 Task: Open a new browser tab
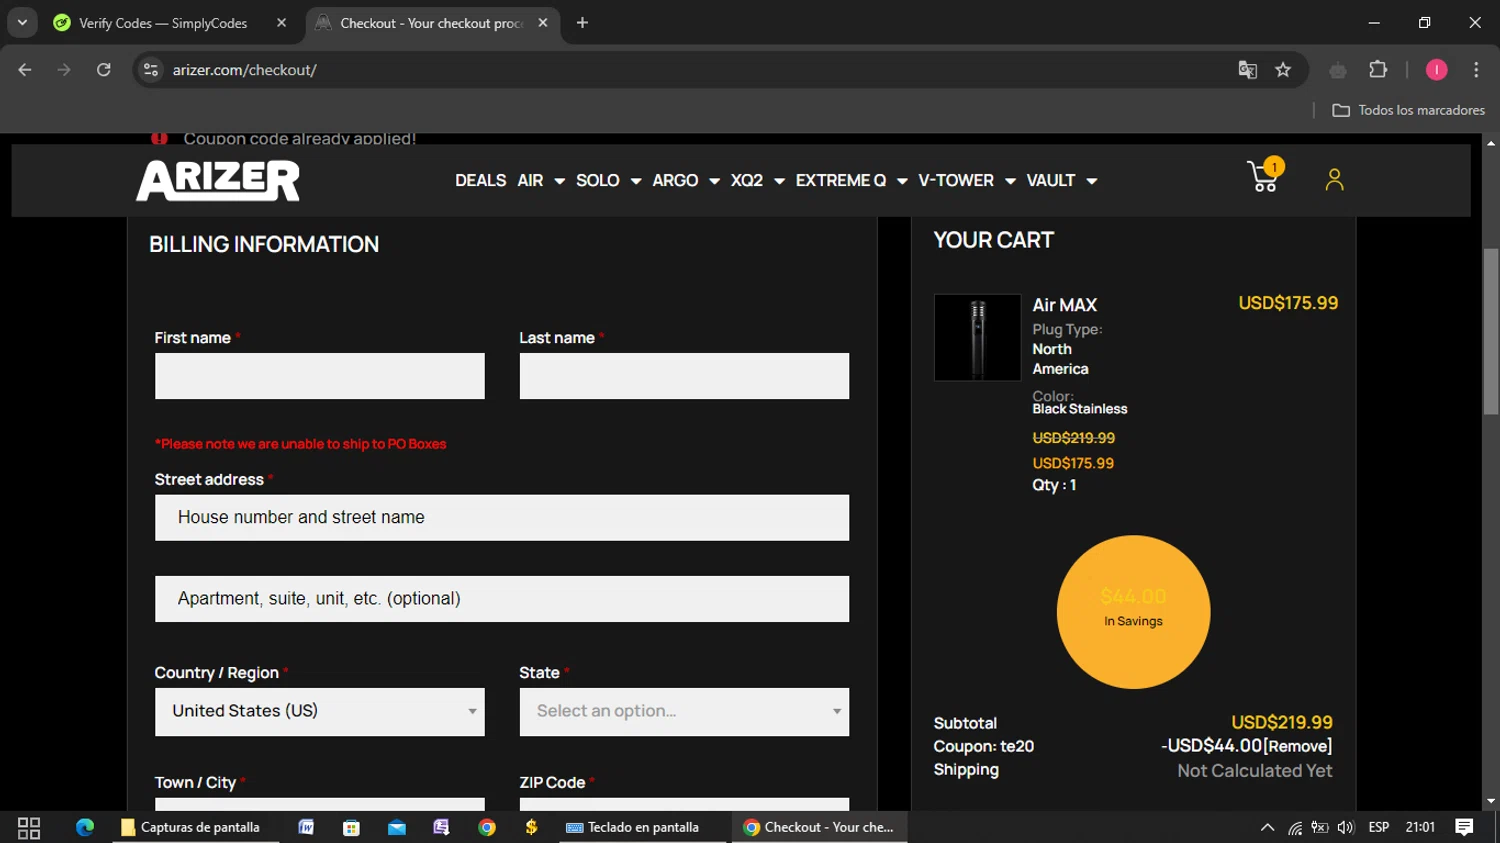582,23
